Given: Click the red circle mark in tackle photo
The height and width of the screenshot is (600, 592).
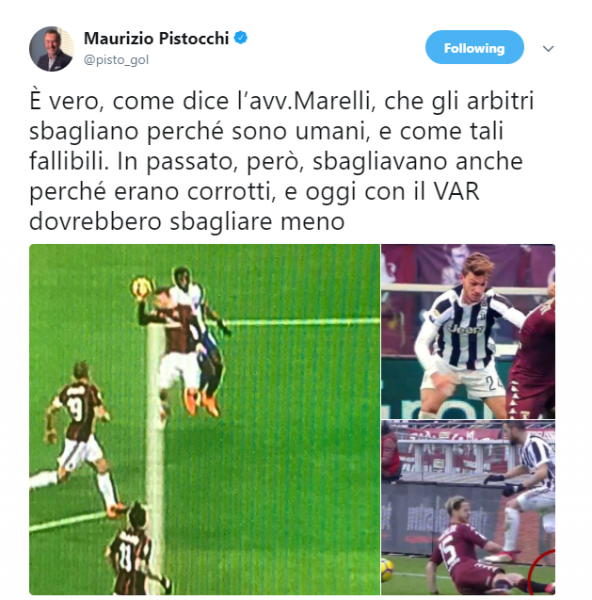Looking at the screenshot, I should [542, 572].
